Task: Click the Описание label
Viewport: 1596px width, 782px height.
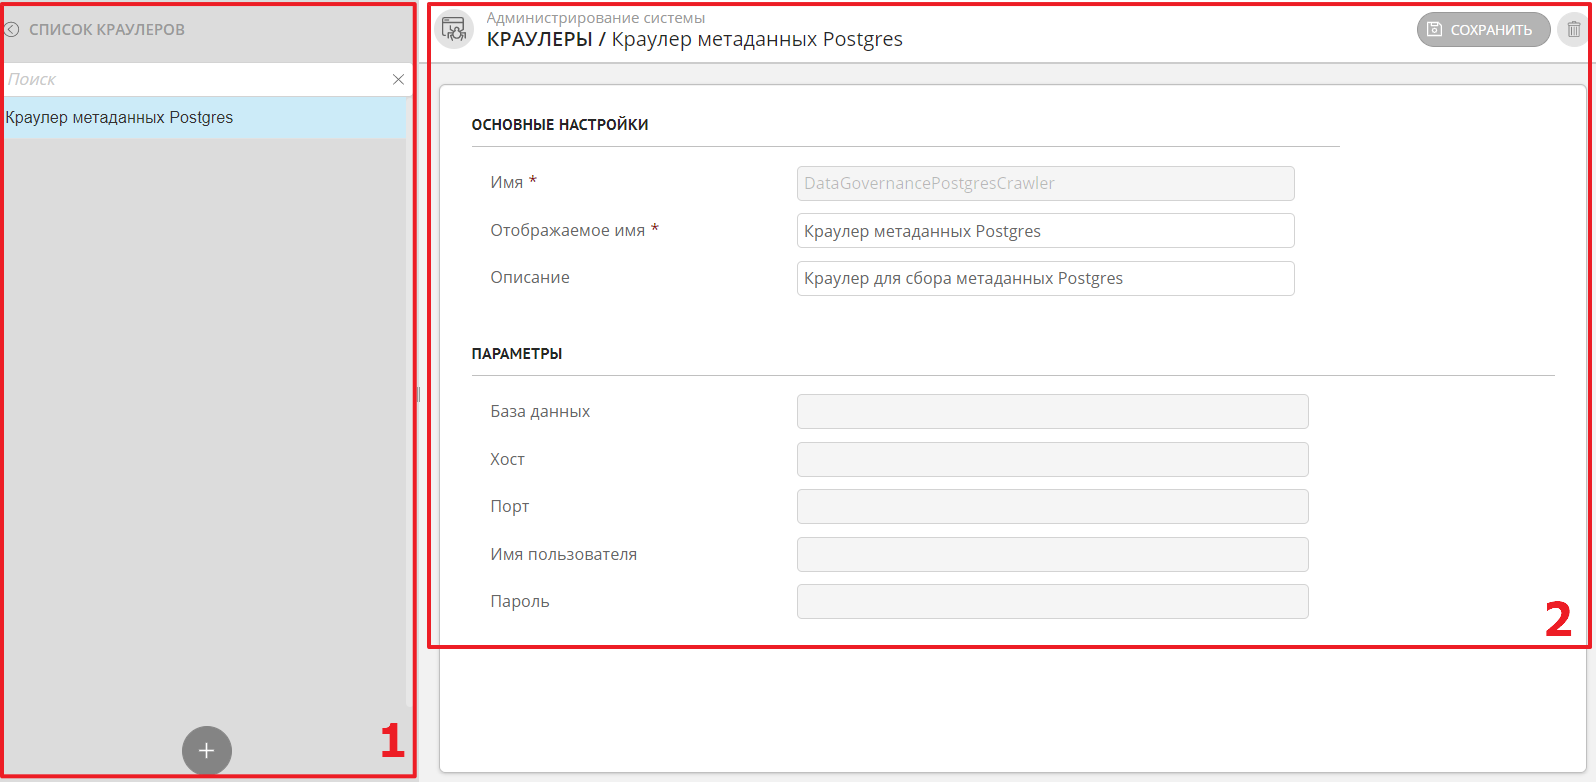Action: (x=530, y=278)
